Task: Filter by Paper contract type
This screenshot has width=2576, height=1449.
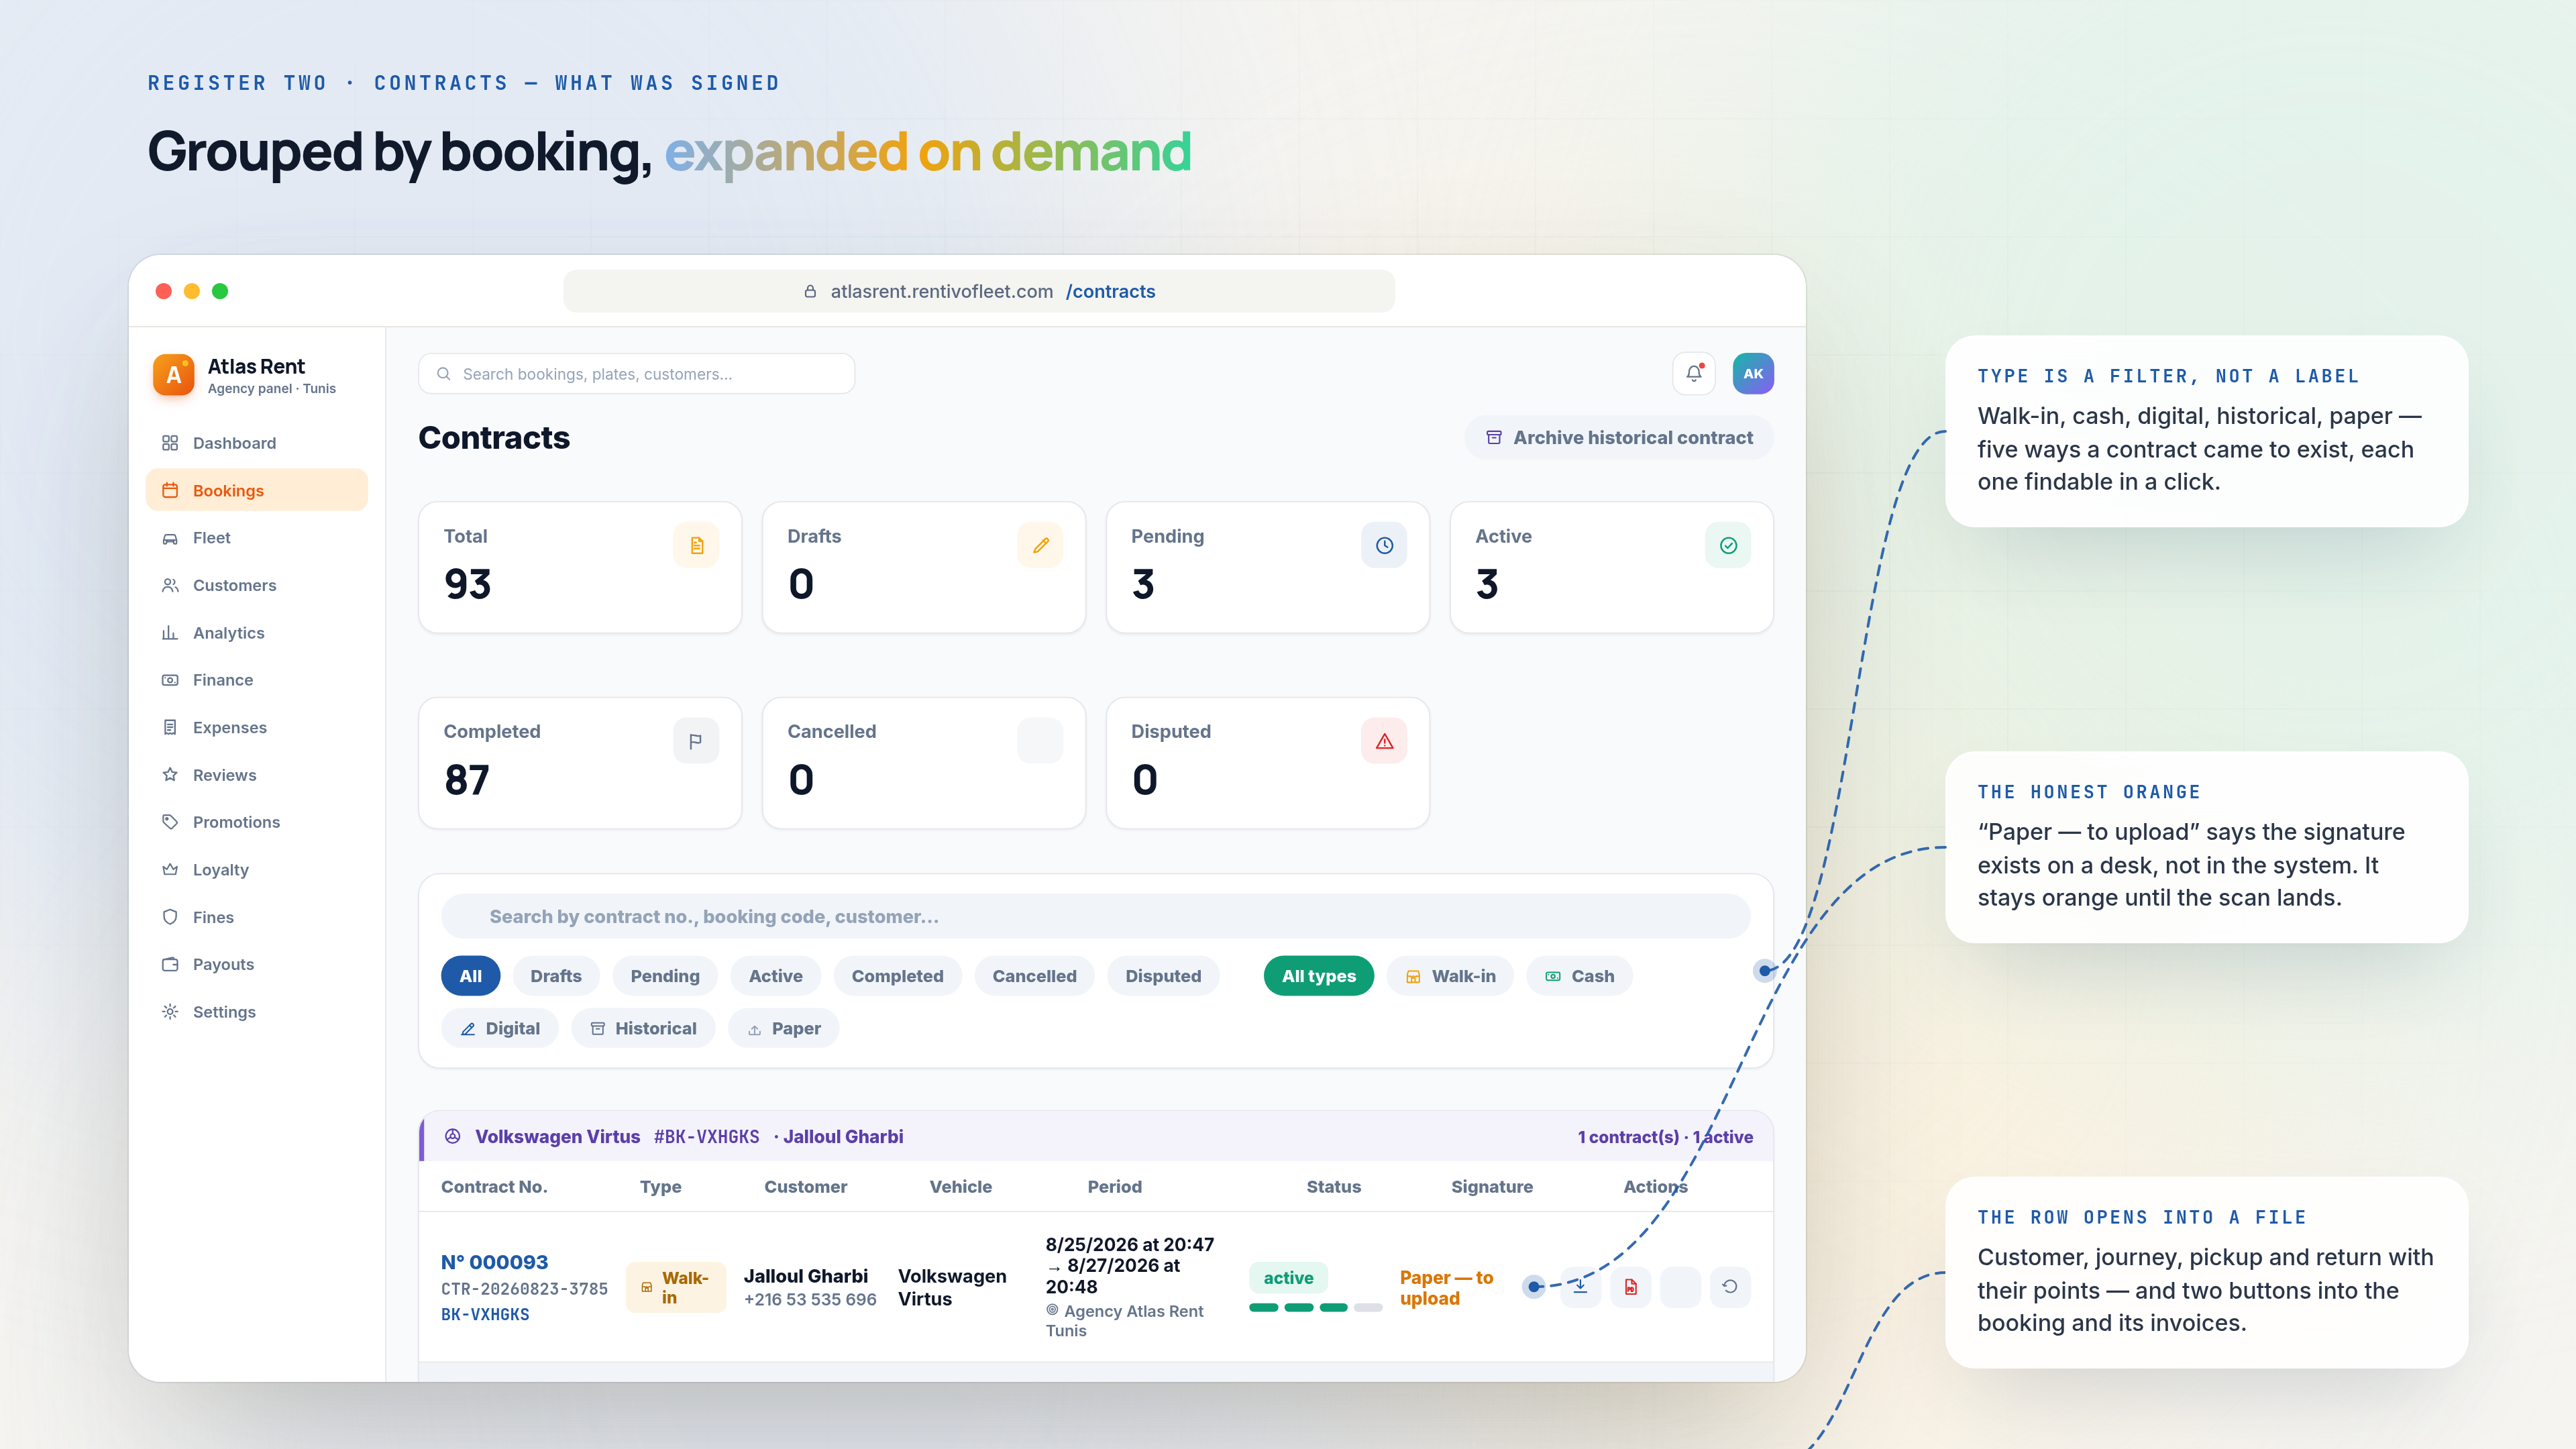Action: coord(784,1028)
